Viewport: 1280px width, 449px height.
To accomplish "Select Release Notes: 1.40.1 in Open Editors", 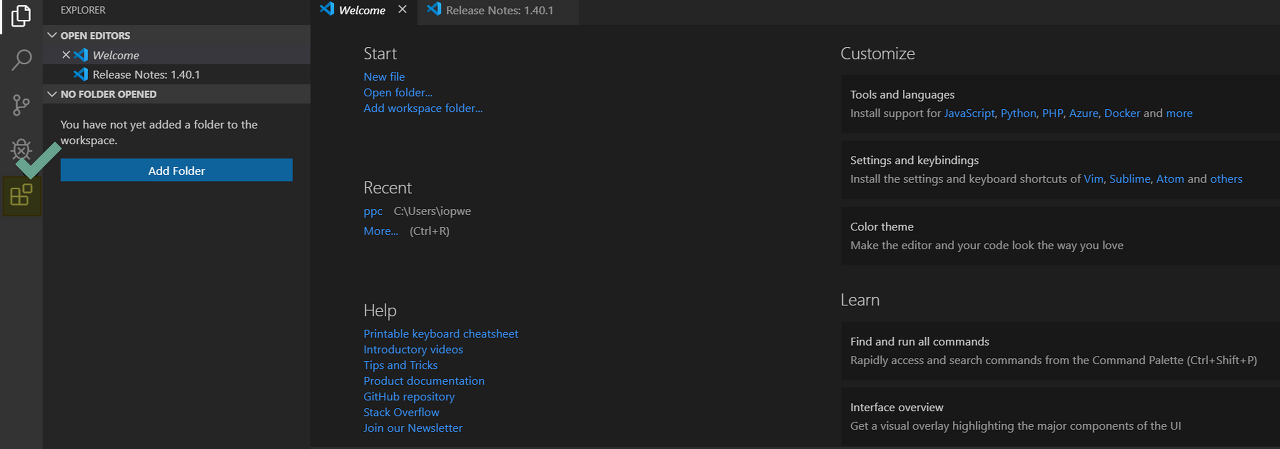I will (x=176, y=74).
